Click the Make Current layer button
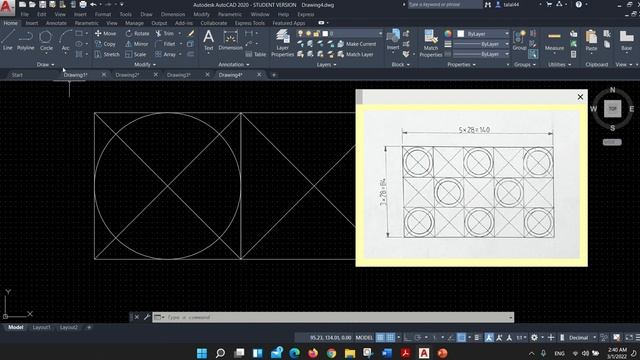Screen dimensions: 640x360 click(x=356, y=44)
